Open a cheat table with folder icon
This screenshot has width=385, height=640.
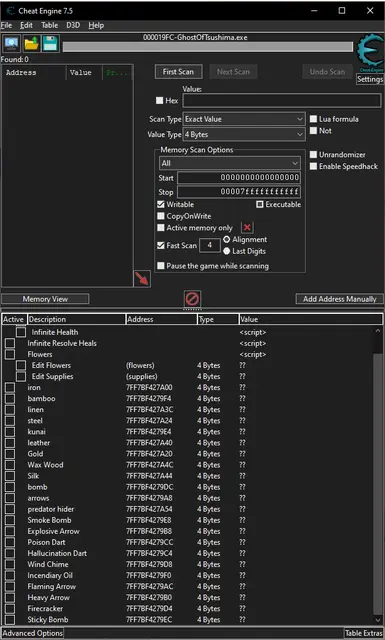coord(31,43)
